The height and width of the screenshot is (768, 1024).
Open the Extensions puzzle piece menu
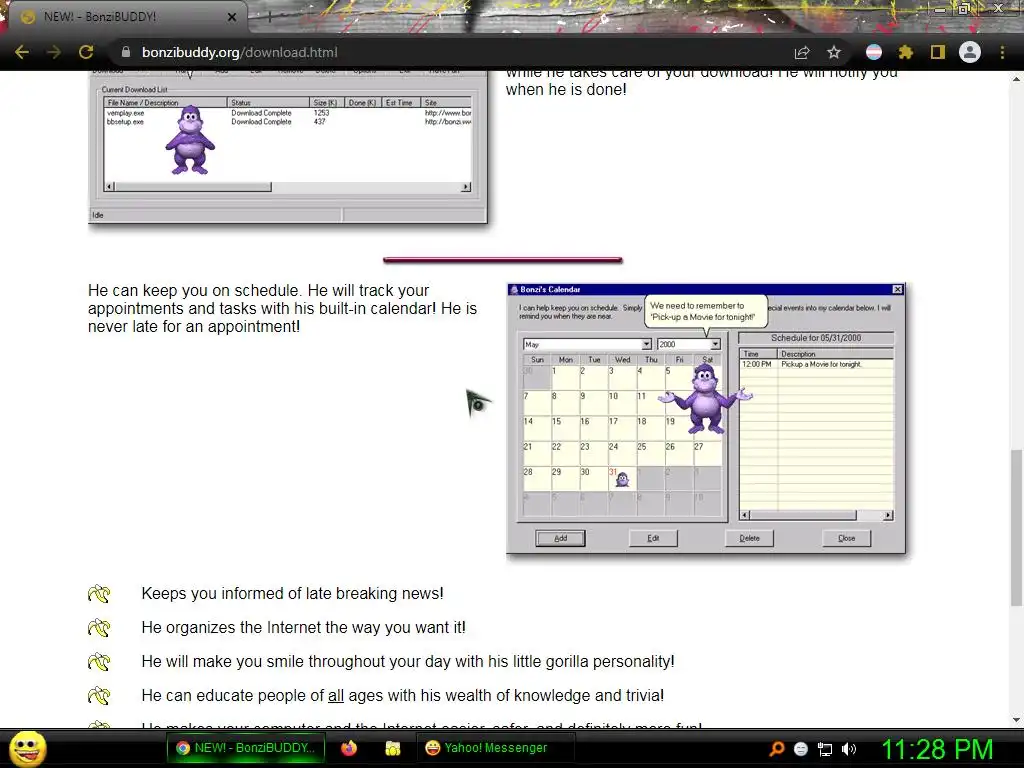pyautogui.click(x=905, y=52)
